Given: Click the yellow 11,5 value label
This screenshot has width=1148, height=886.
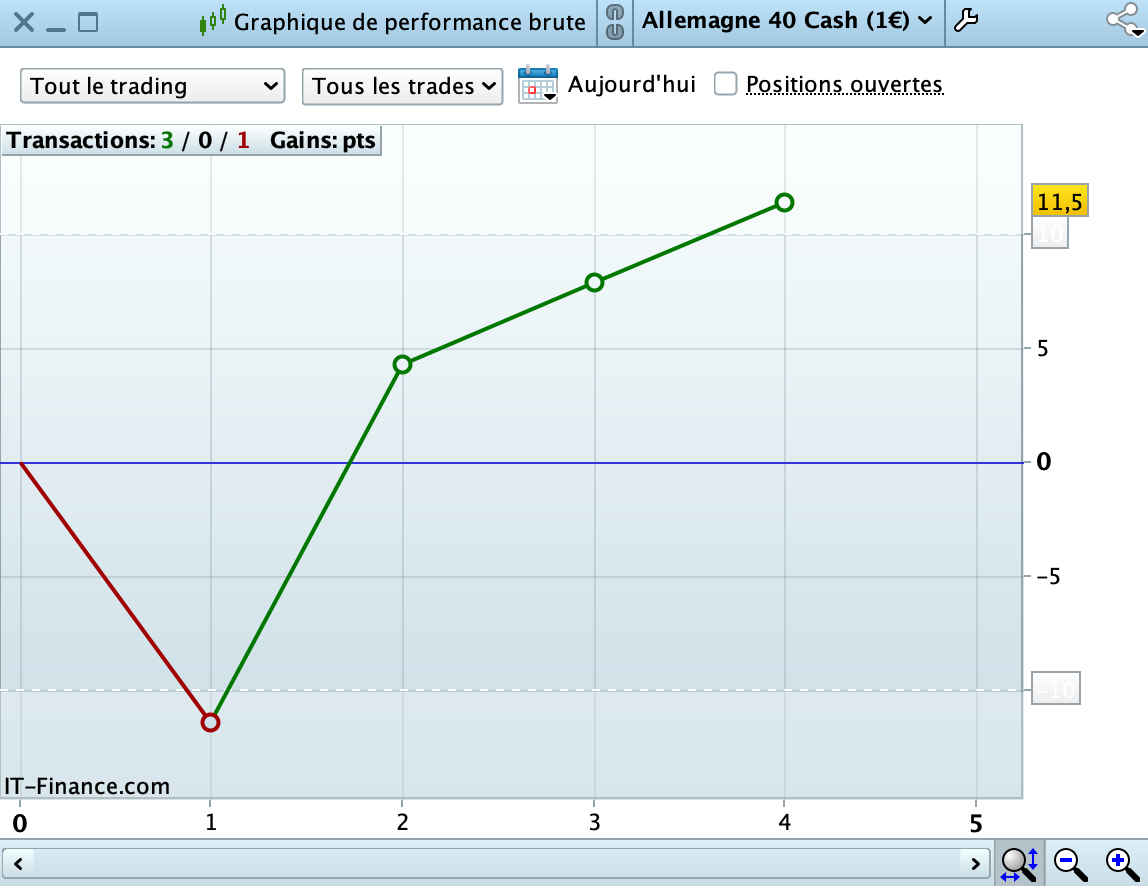Looking at the screenshot, I should (1059, 201).
